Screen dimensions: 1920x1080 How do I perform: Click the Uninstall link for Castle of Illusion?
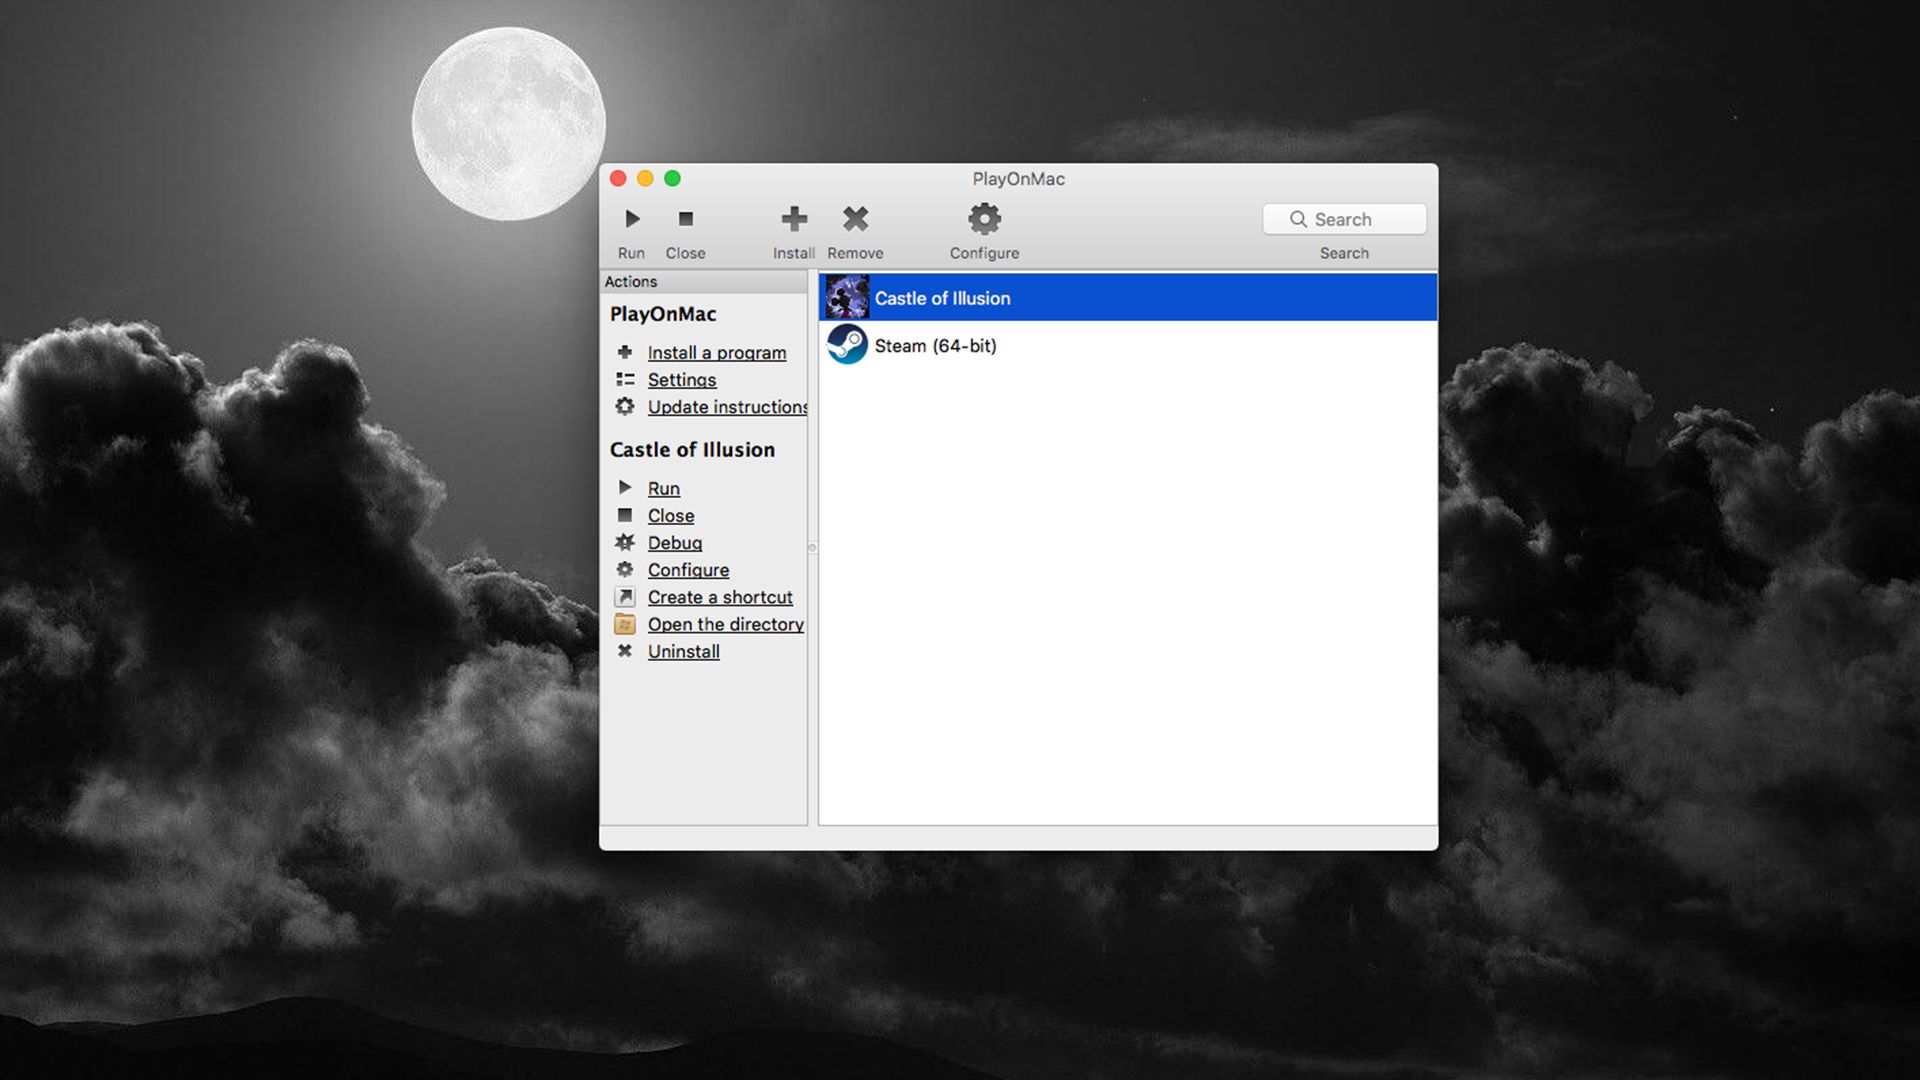[x=683, y=652]
